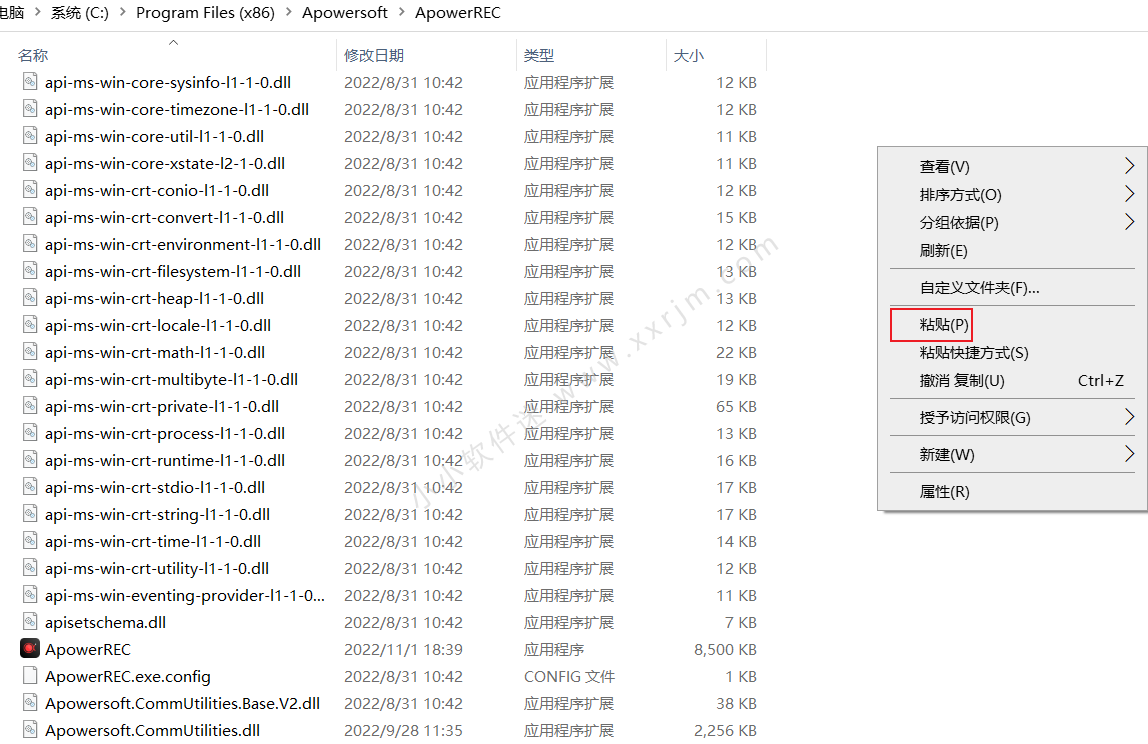Open dropdown chevron after 系统 (C:) in path
Image resolution: width=1148 pixels, height=744 pixels.
click(x=122, y=12)
